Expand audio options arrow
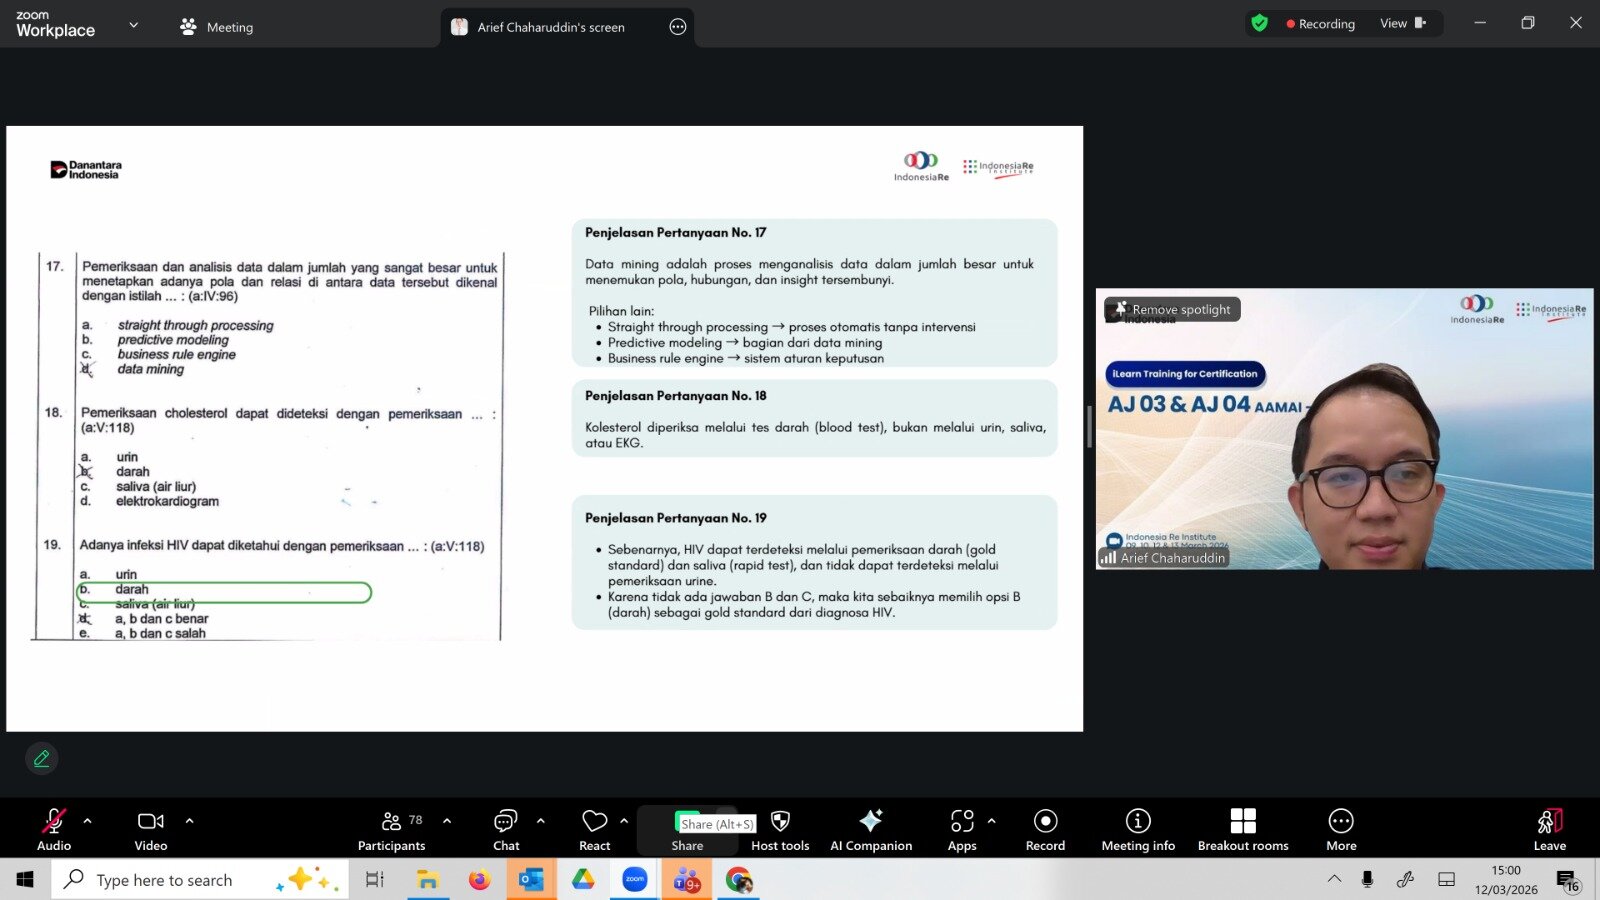The image size is (1600, 900). 88,821
